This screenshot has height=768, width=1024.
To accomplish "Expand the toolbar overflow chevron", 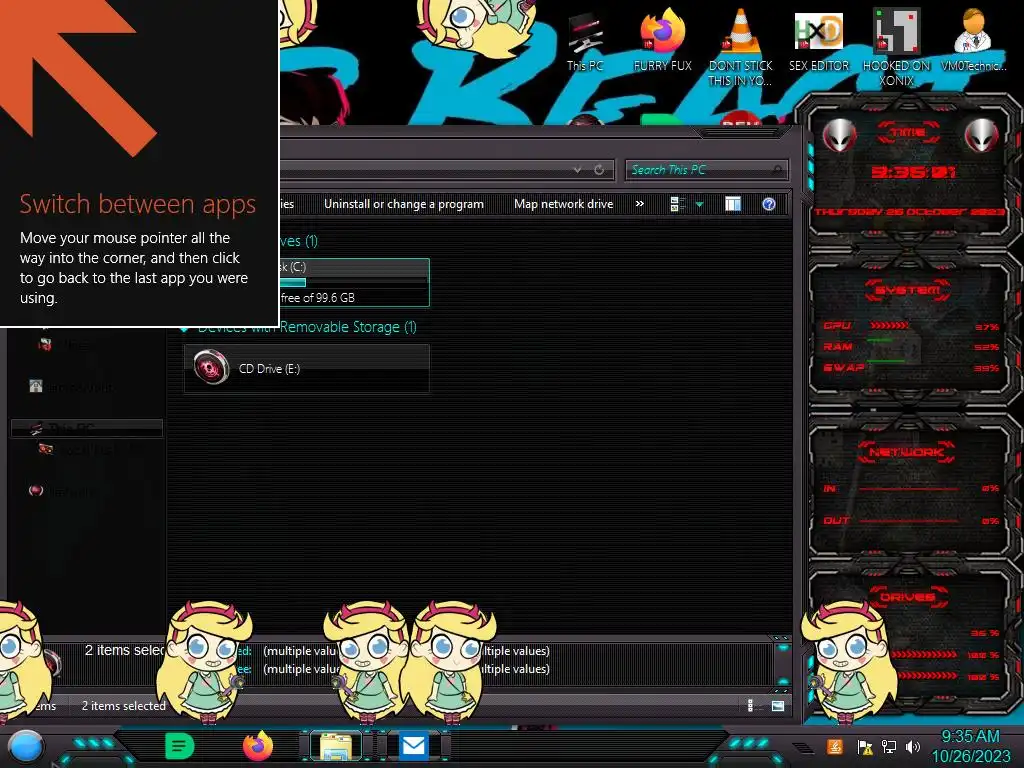I will tap(640, 204).
